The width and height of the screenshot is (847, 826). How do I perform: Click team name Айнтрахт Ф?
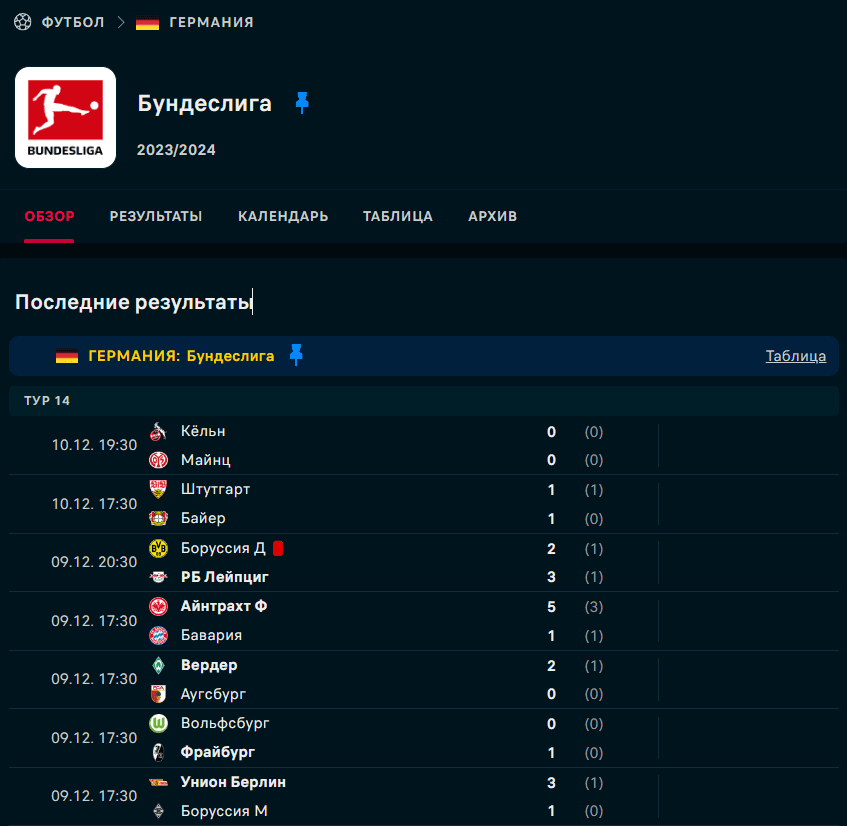(x=224, y=606)
